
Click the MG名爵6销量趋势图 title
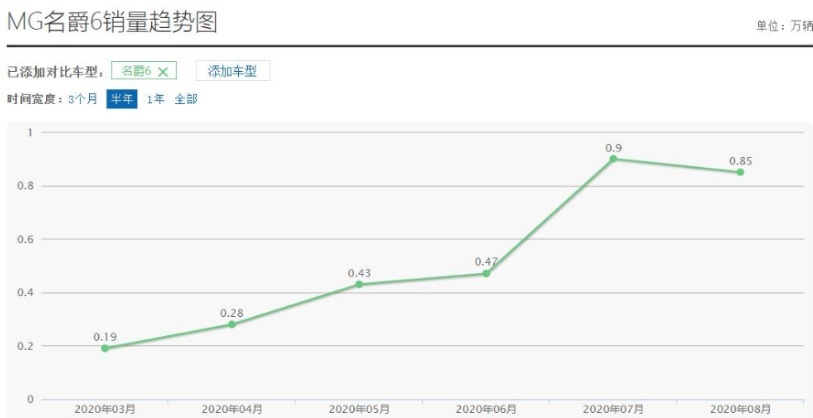[x=112, y=22]
